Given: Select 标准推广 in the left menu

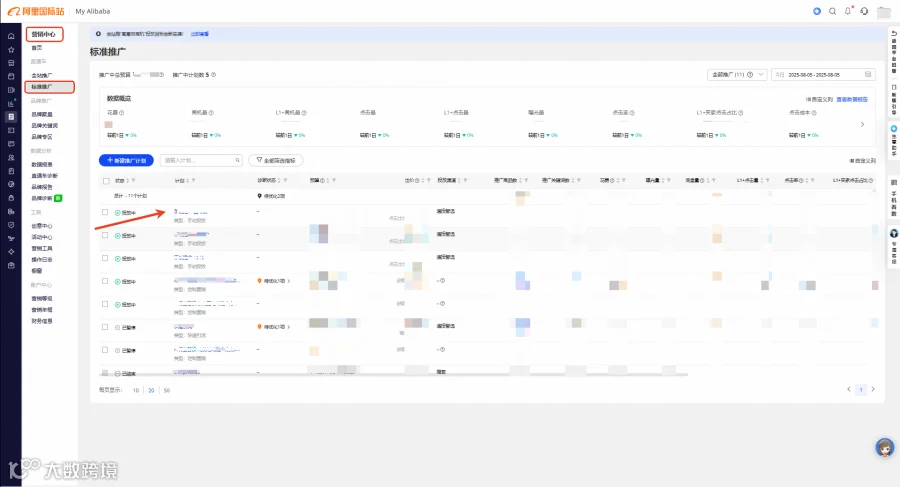Looking at the screenshot, I should pyautogui.click(x=49, y=87).
